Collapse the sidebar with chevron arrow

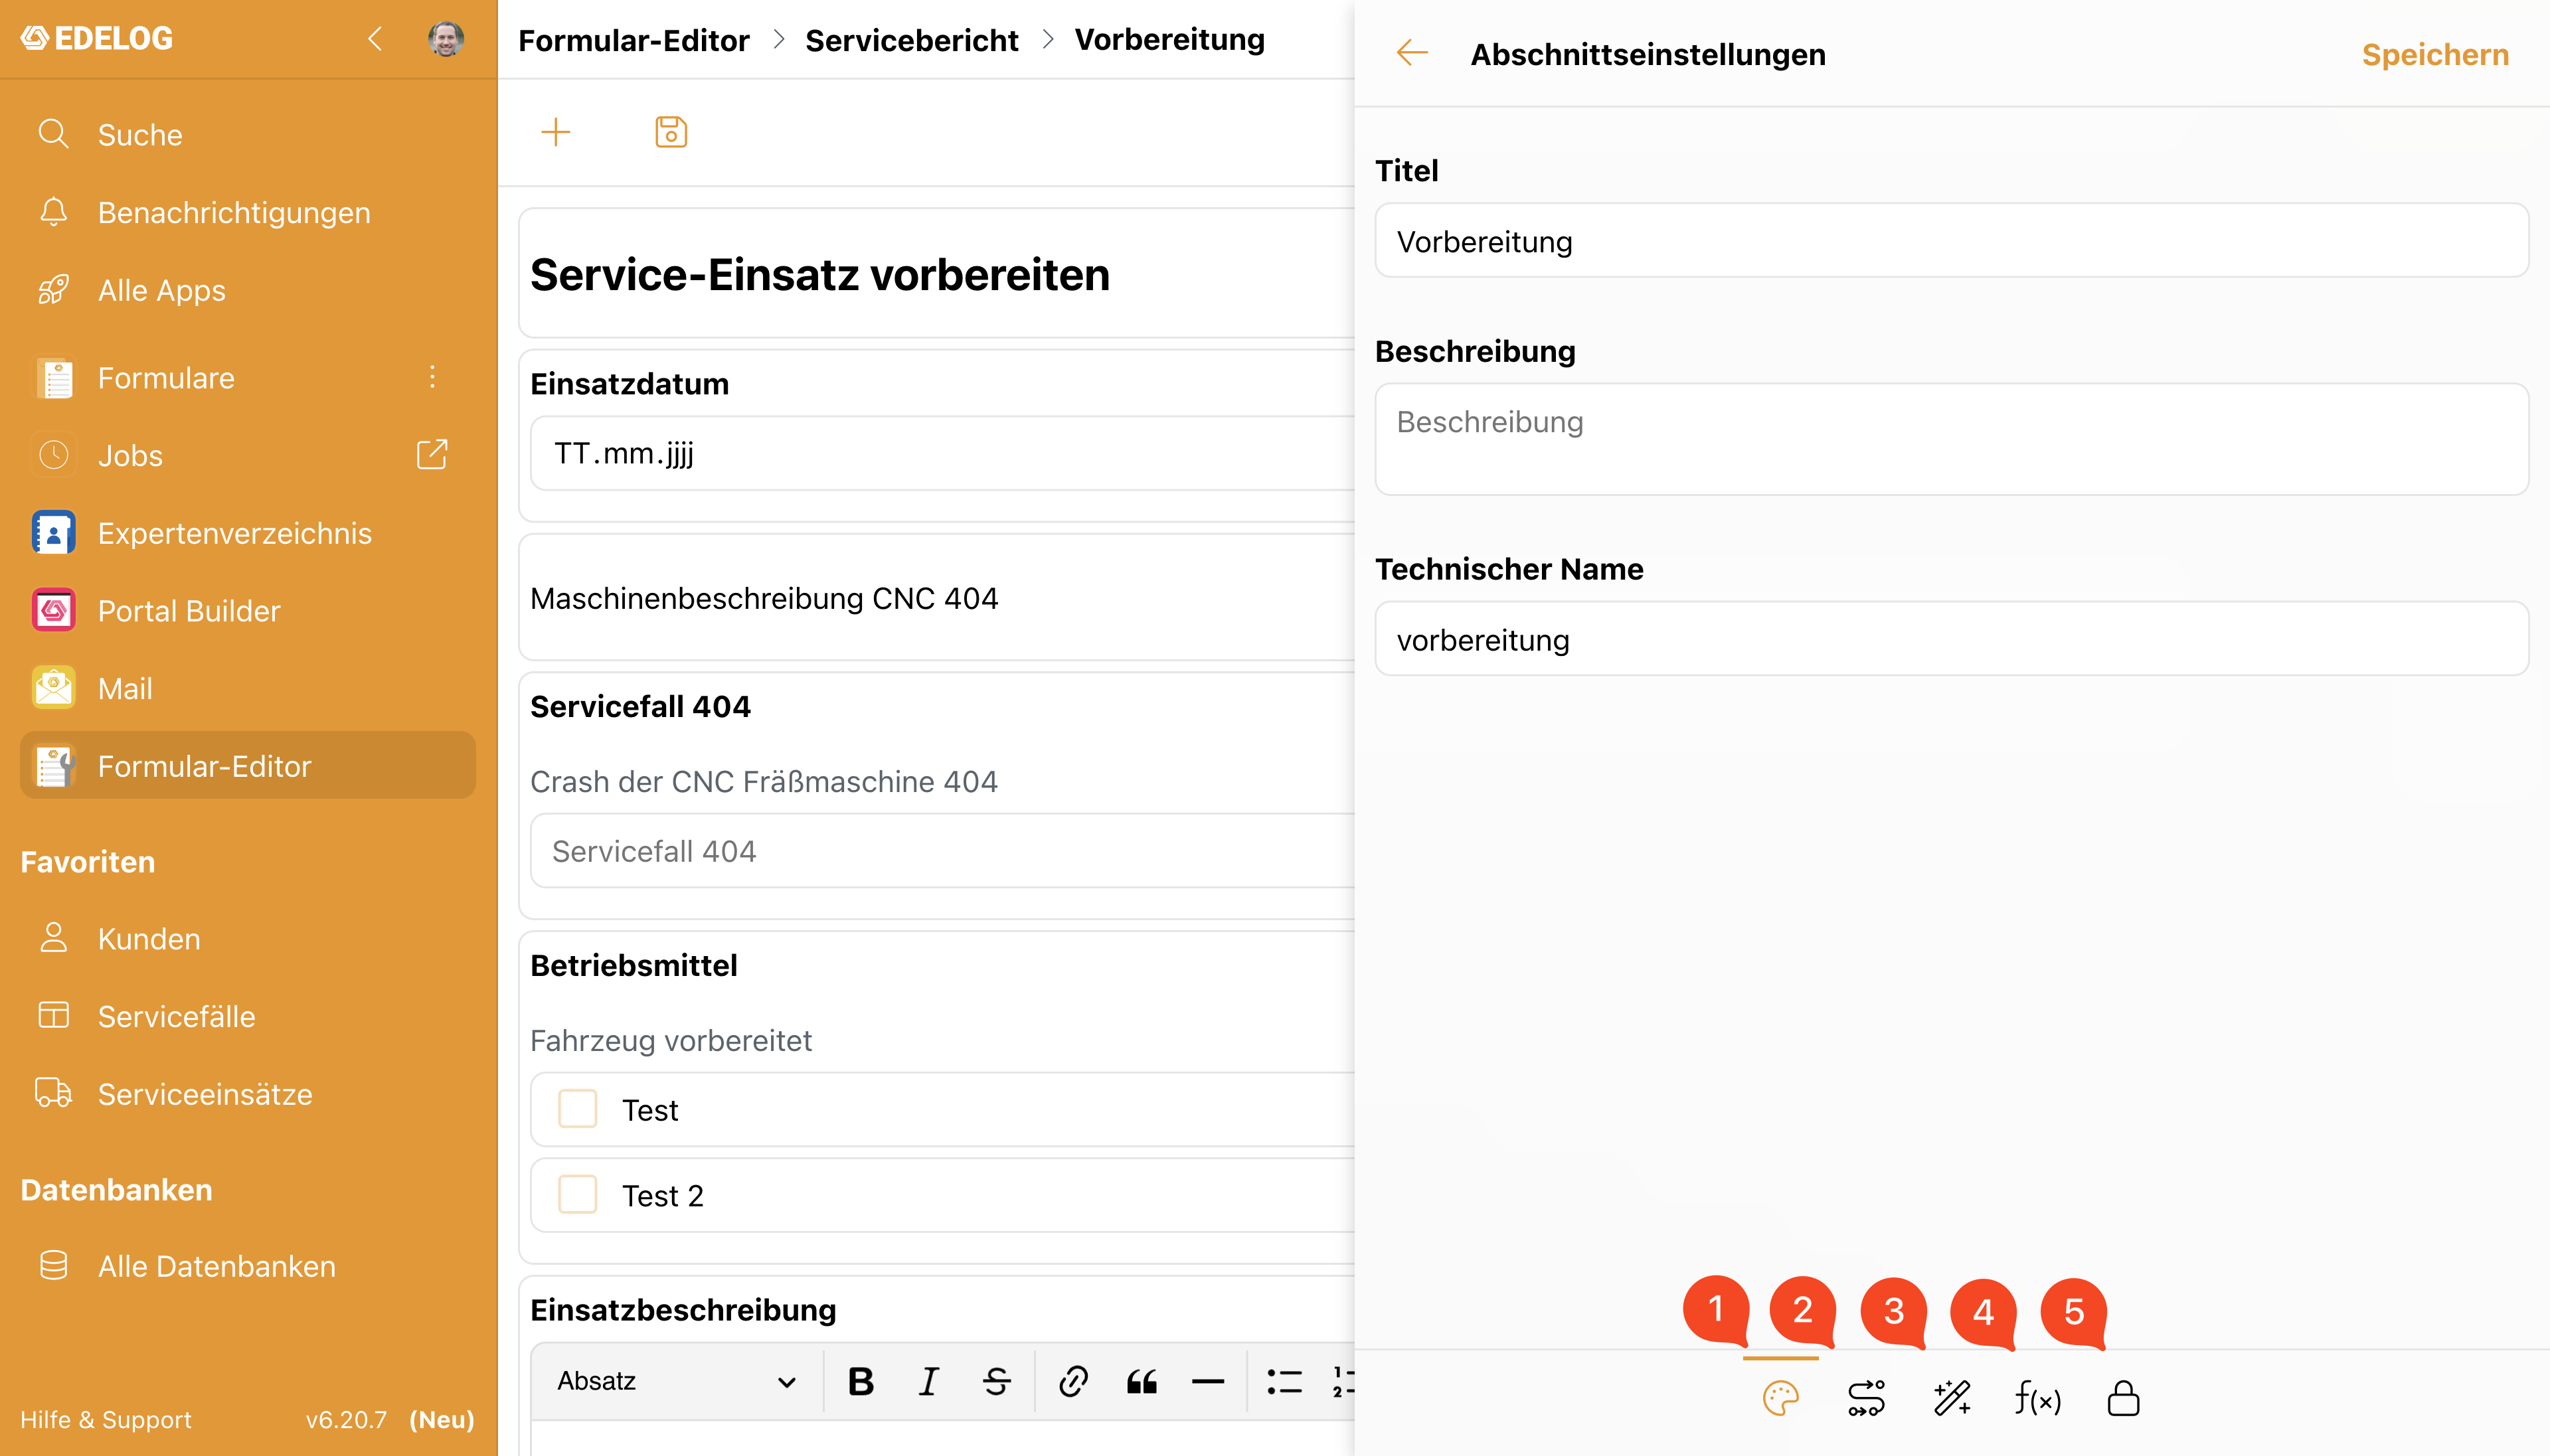point(375,39)
